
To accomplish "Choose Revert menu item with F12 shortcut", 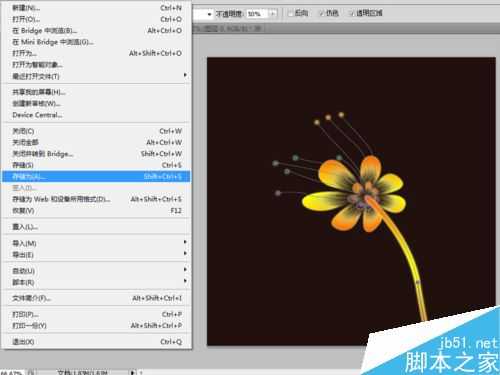I will 97,210.
